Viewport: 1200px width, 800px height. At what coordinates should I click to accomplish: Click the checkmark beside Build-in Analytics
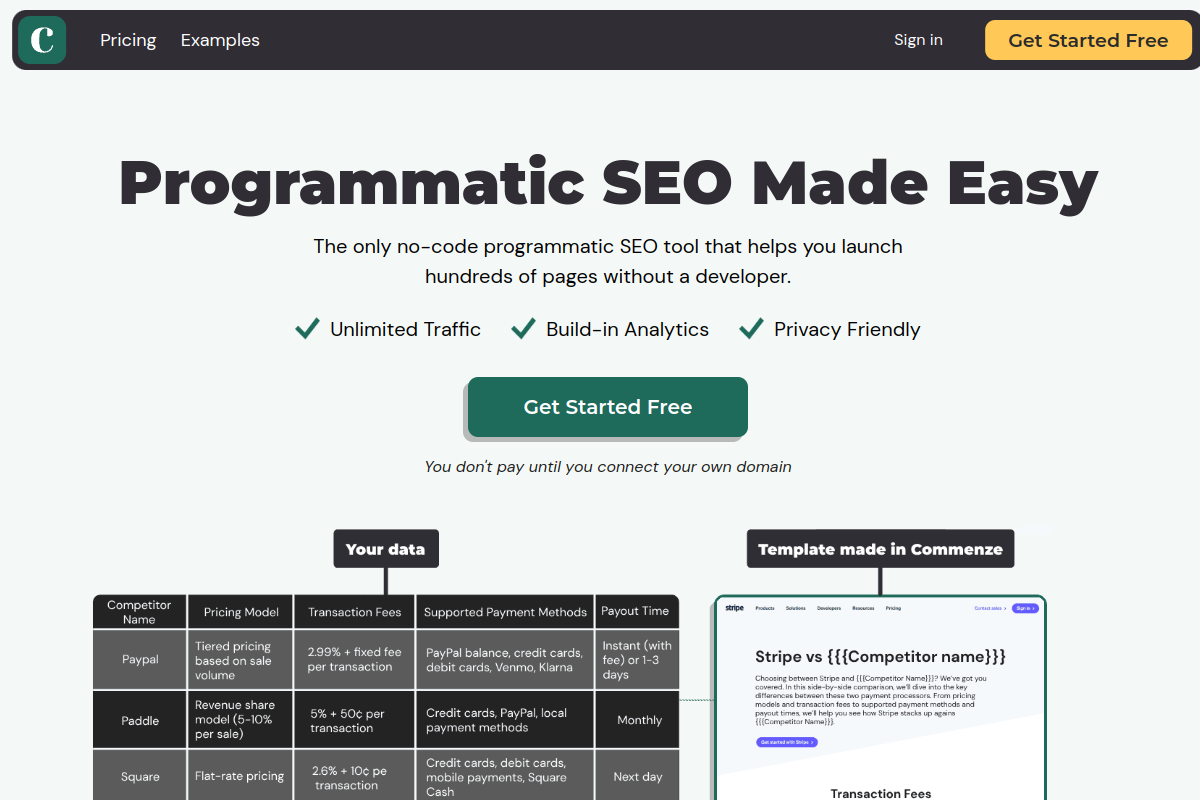click(523, 329)
